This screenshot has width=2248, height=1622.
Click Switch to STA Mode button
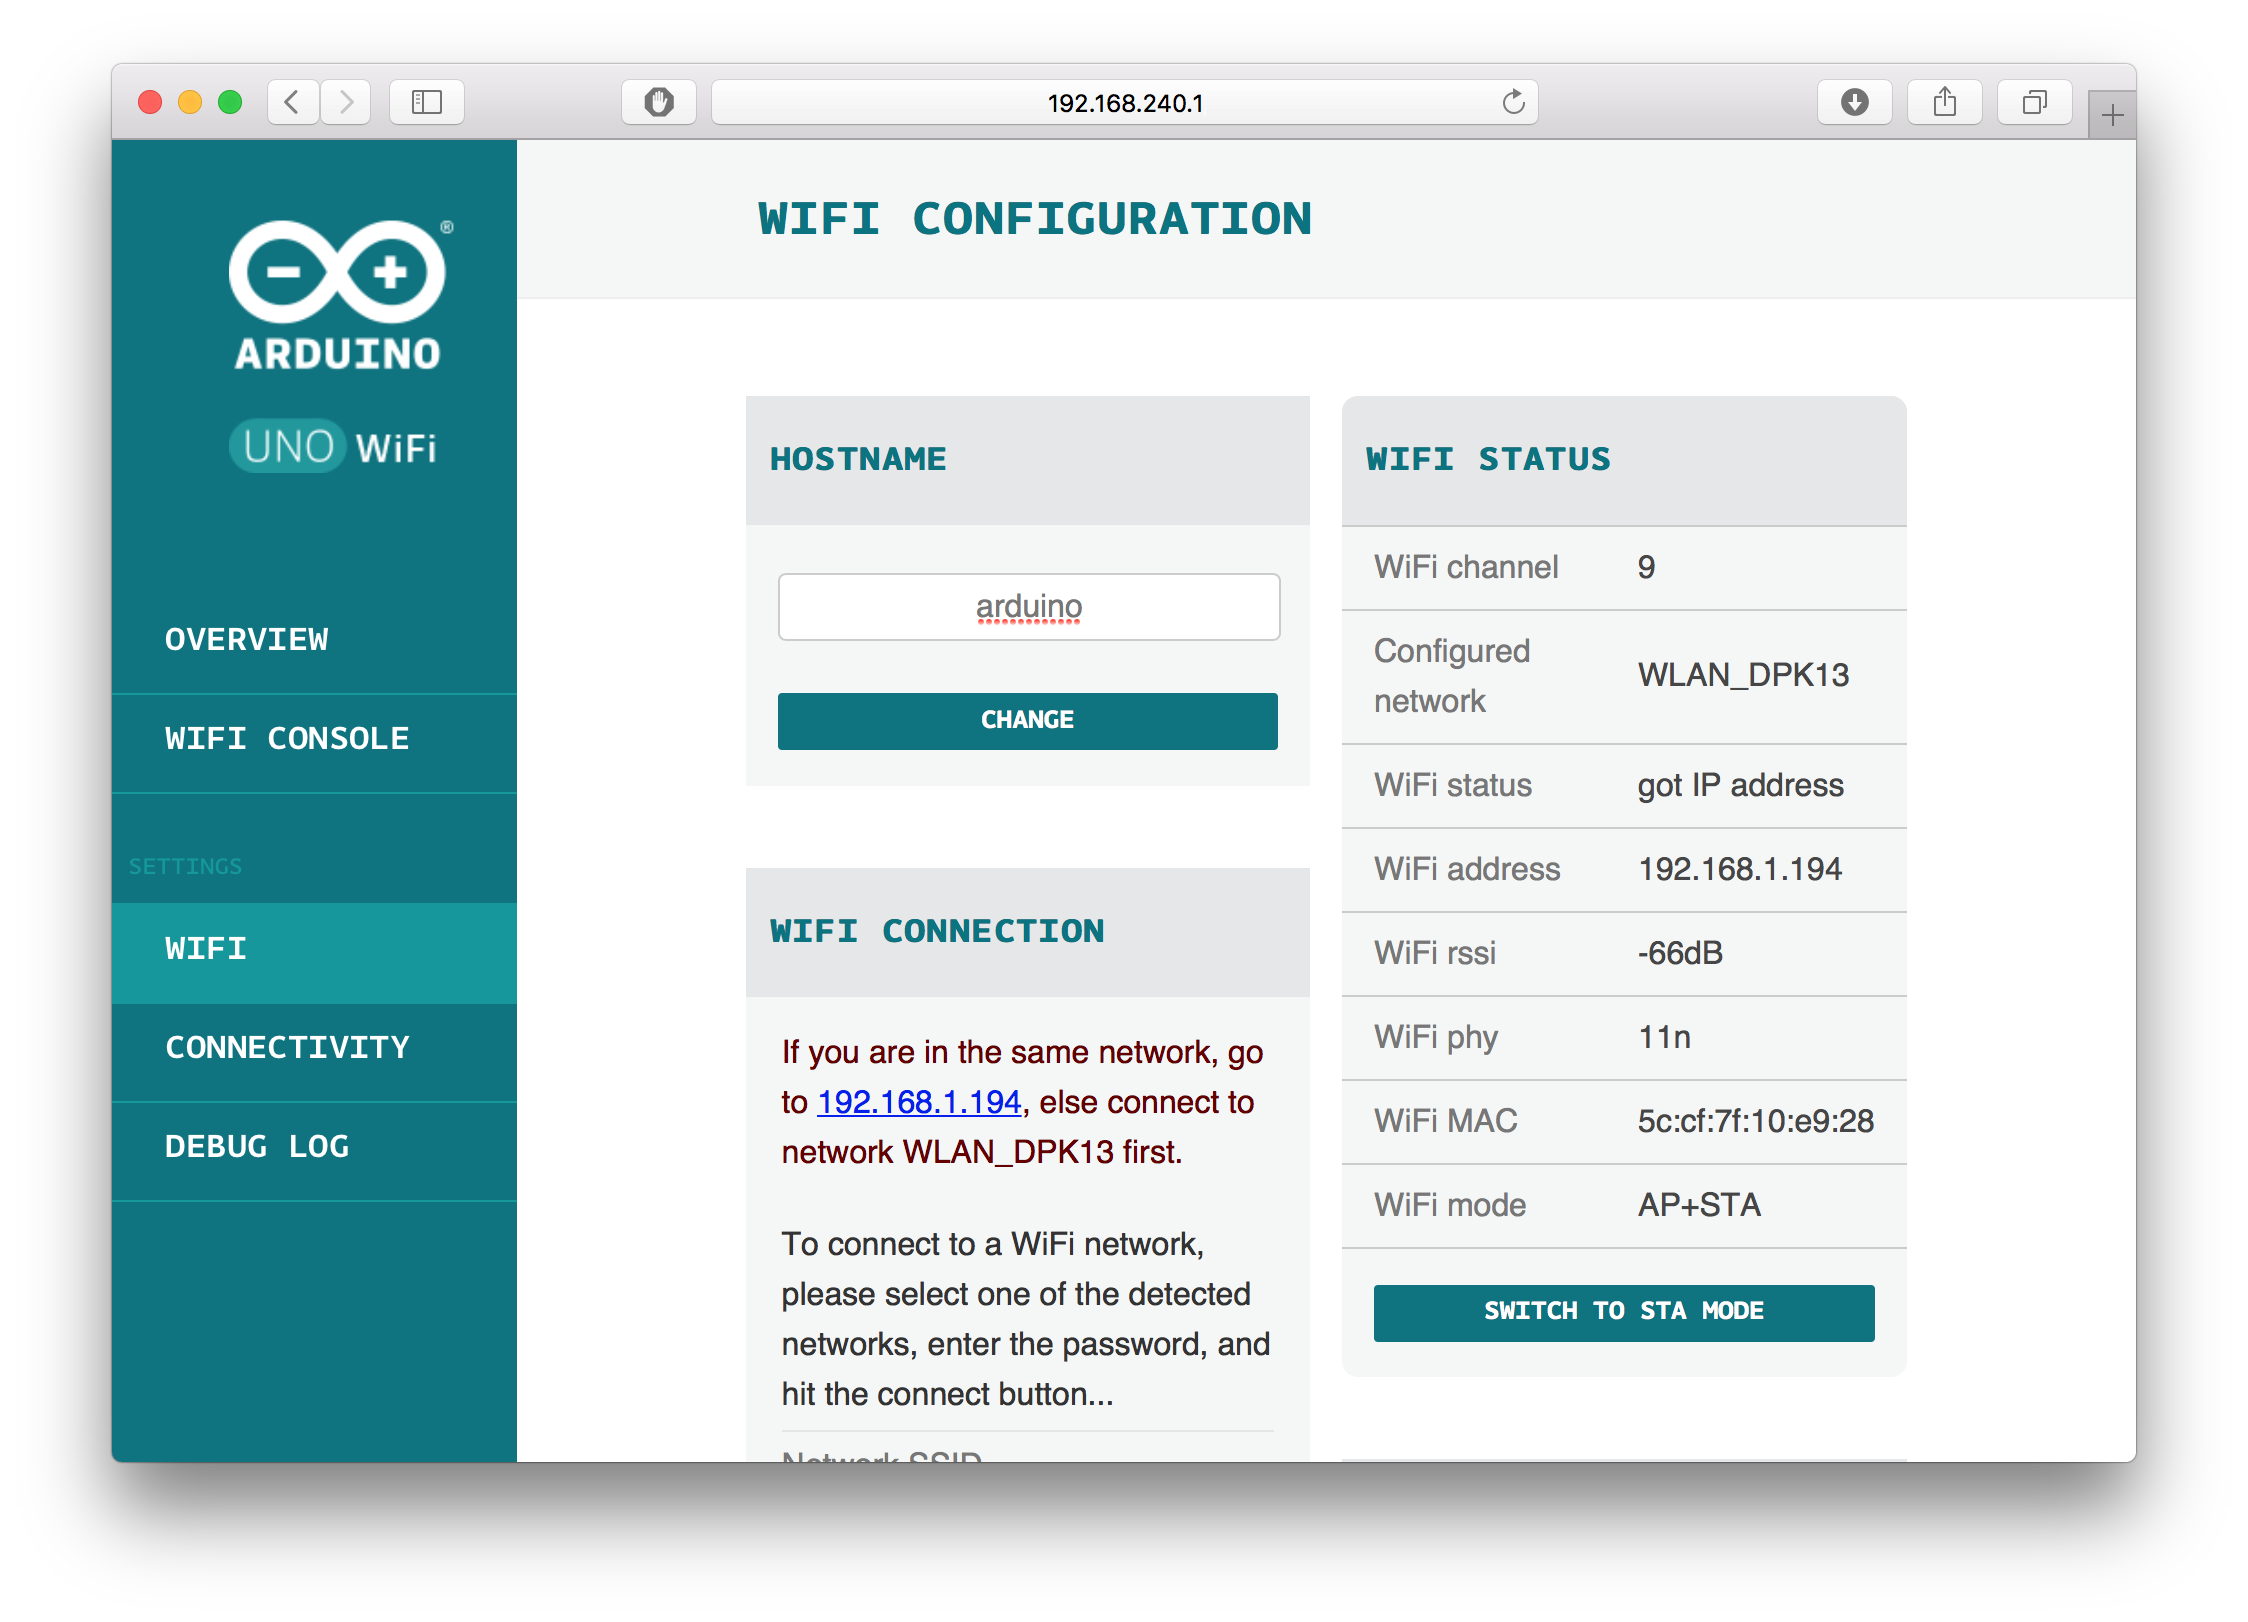[1623, 1312]
